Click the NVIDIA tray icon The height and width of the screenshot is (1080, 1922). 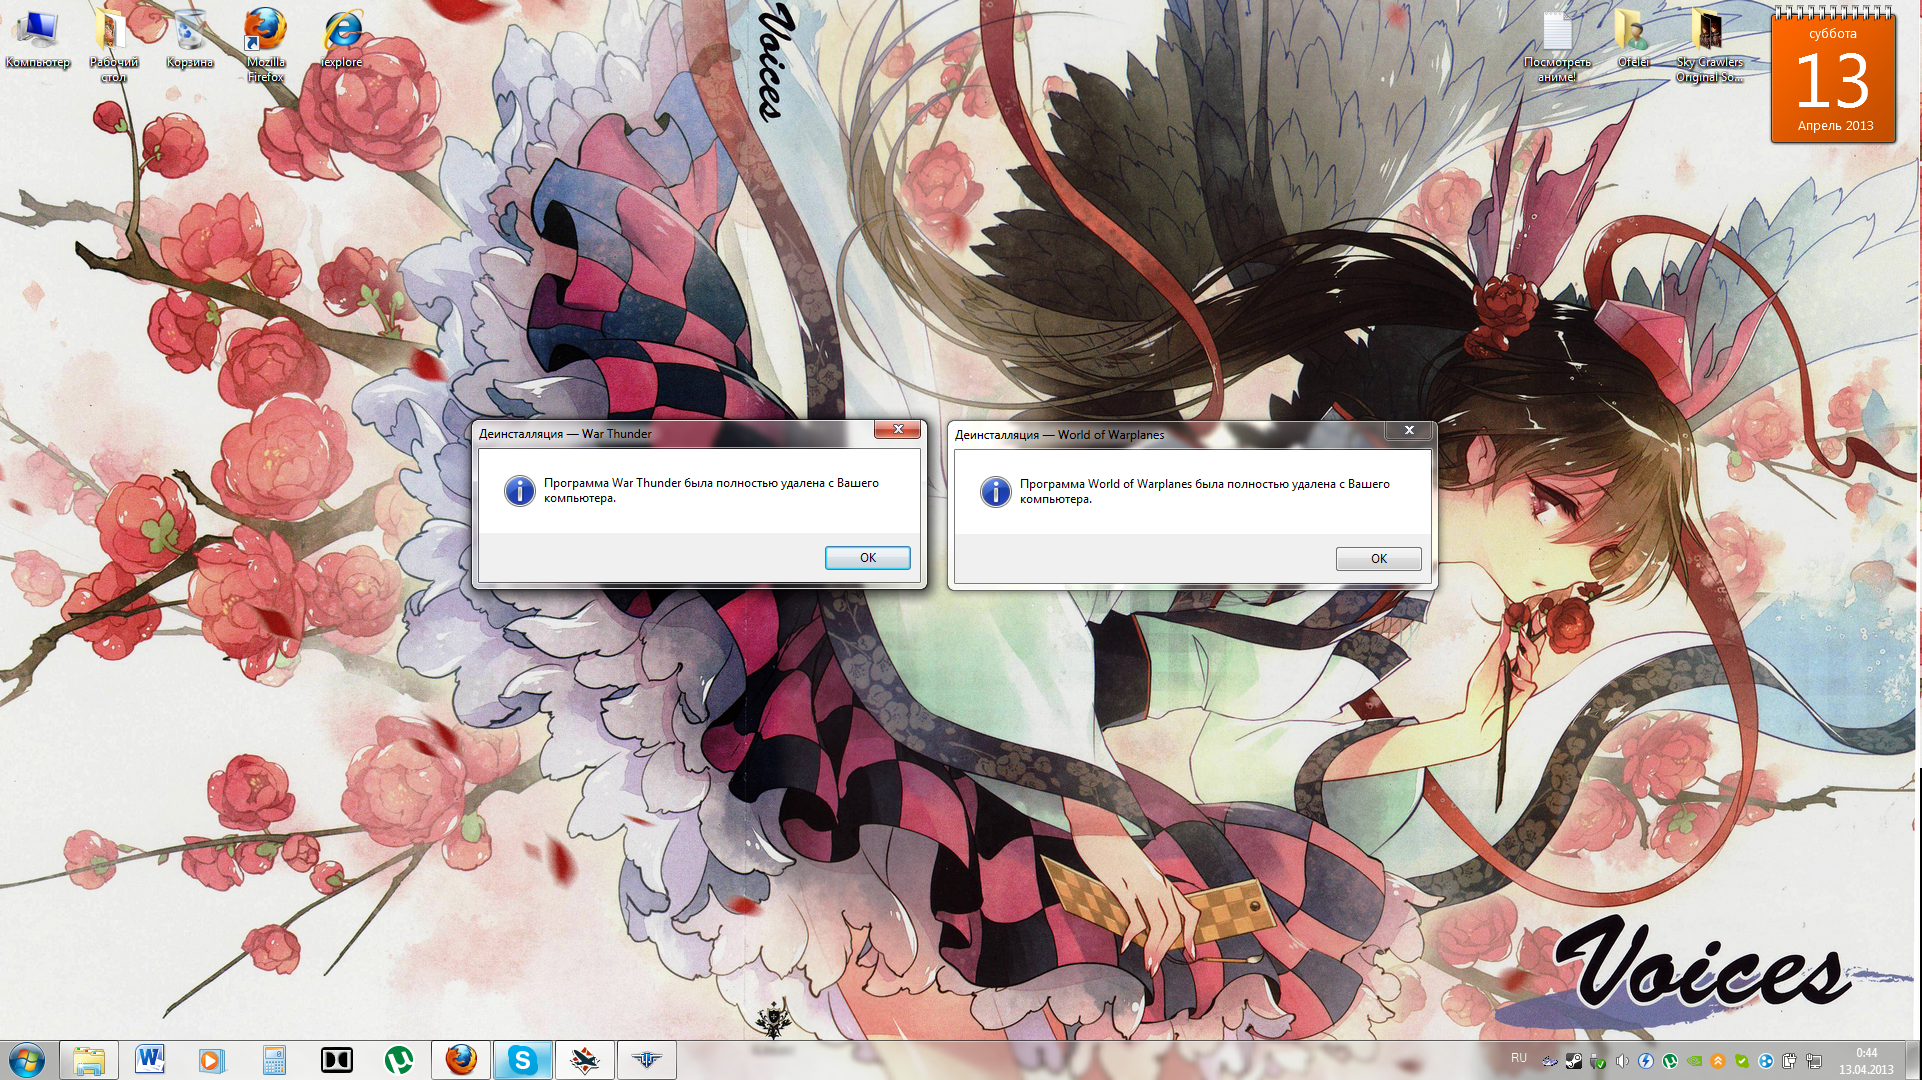coord(1694,1061)
